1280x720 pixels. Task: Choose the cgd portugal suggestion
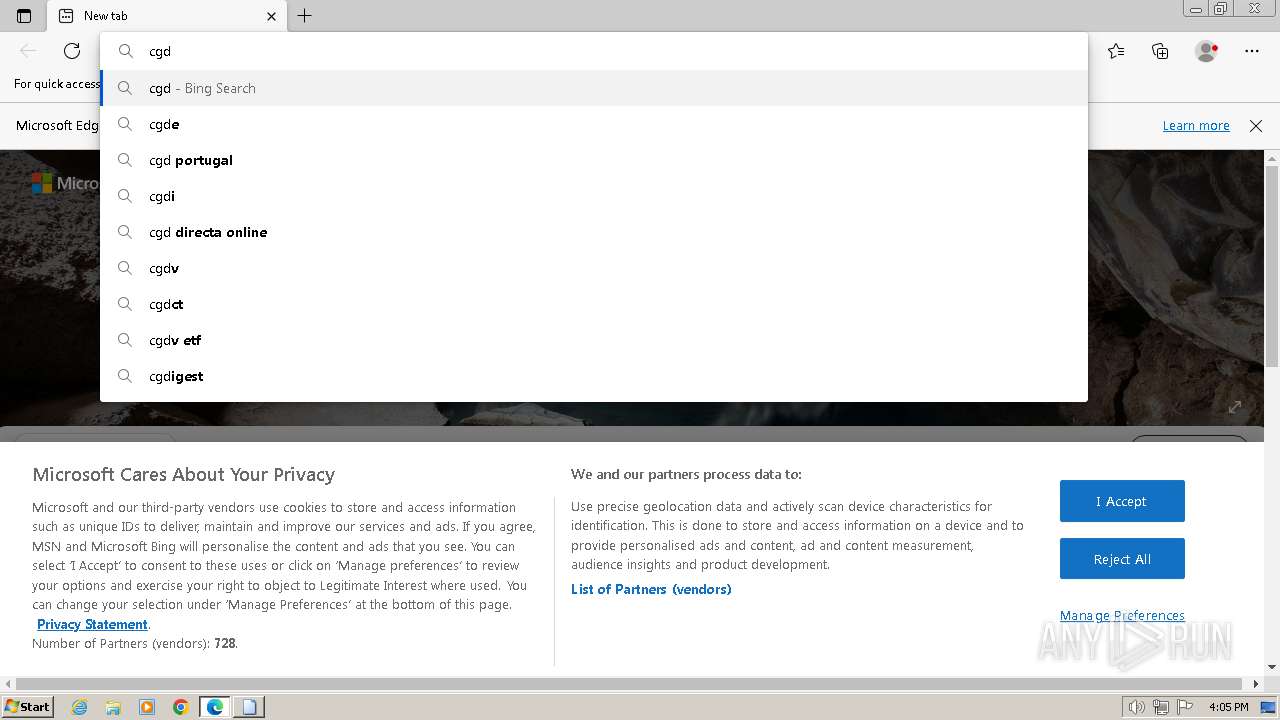point(594,160)
